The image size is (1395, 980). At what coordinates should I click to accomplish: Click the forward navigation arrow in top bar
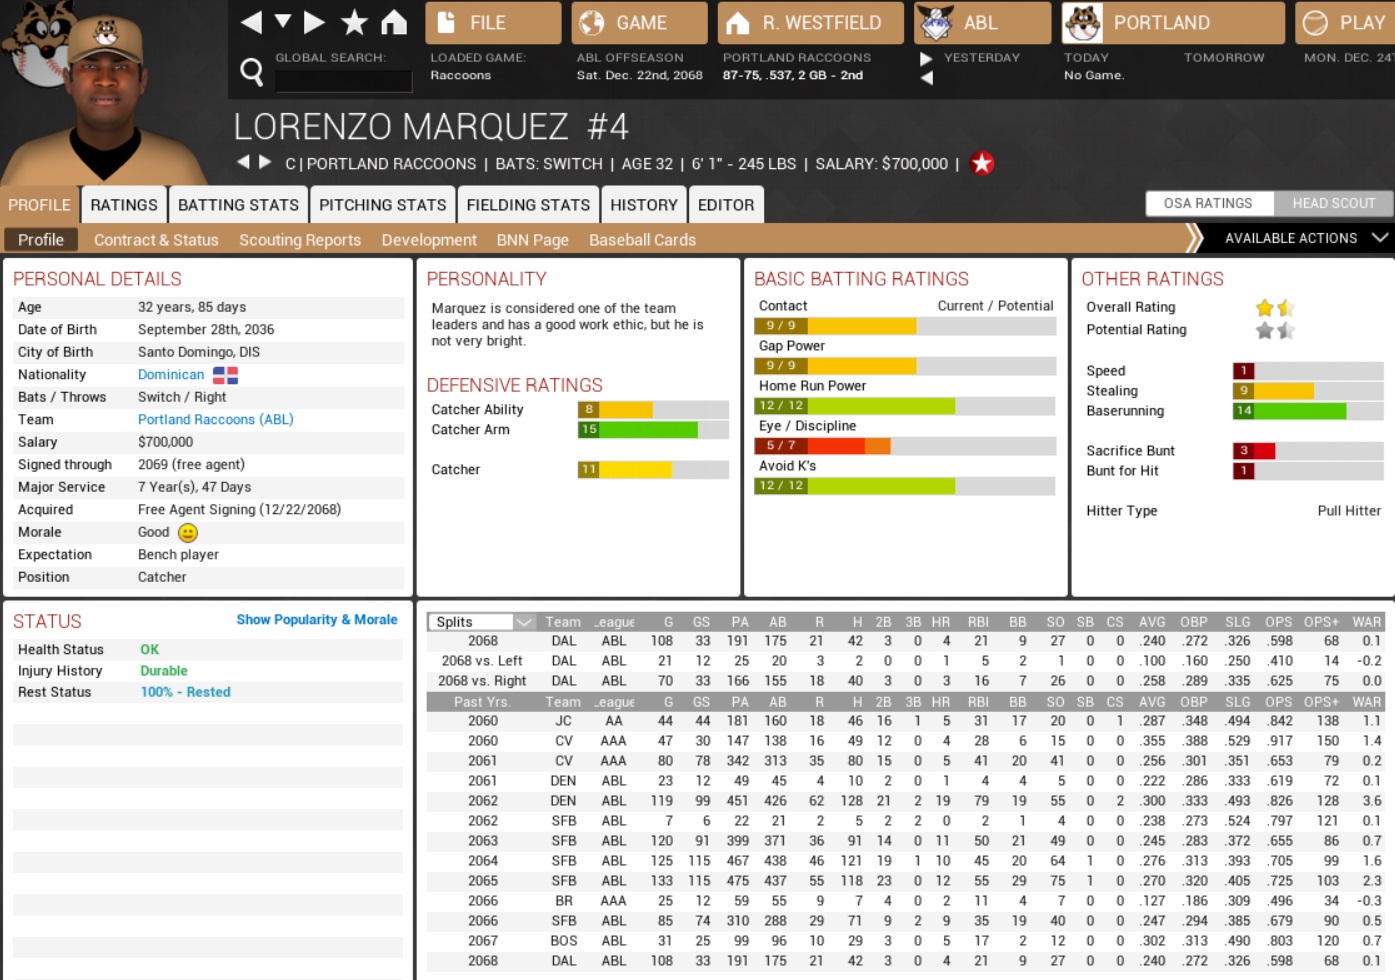(x=315, y=22)
